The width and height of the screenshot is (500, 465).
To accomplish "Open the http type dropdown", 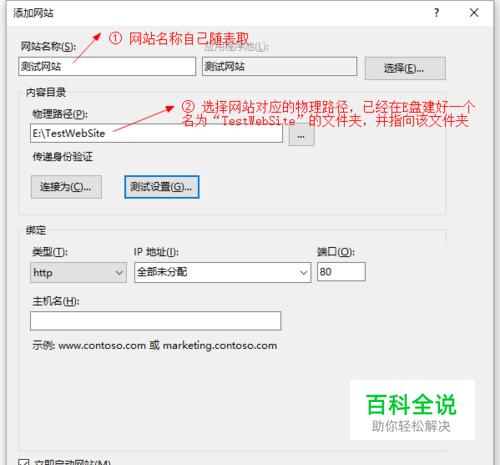I will (x=78, y=272).
